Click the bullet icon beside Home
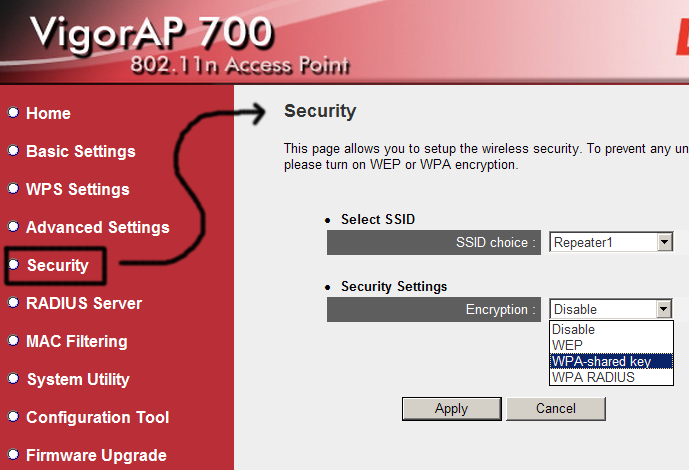Image resolution: width=689 pixels, height=470 pixels. coord(14,112)
